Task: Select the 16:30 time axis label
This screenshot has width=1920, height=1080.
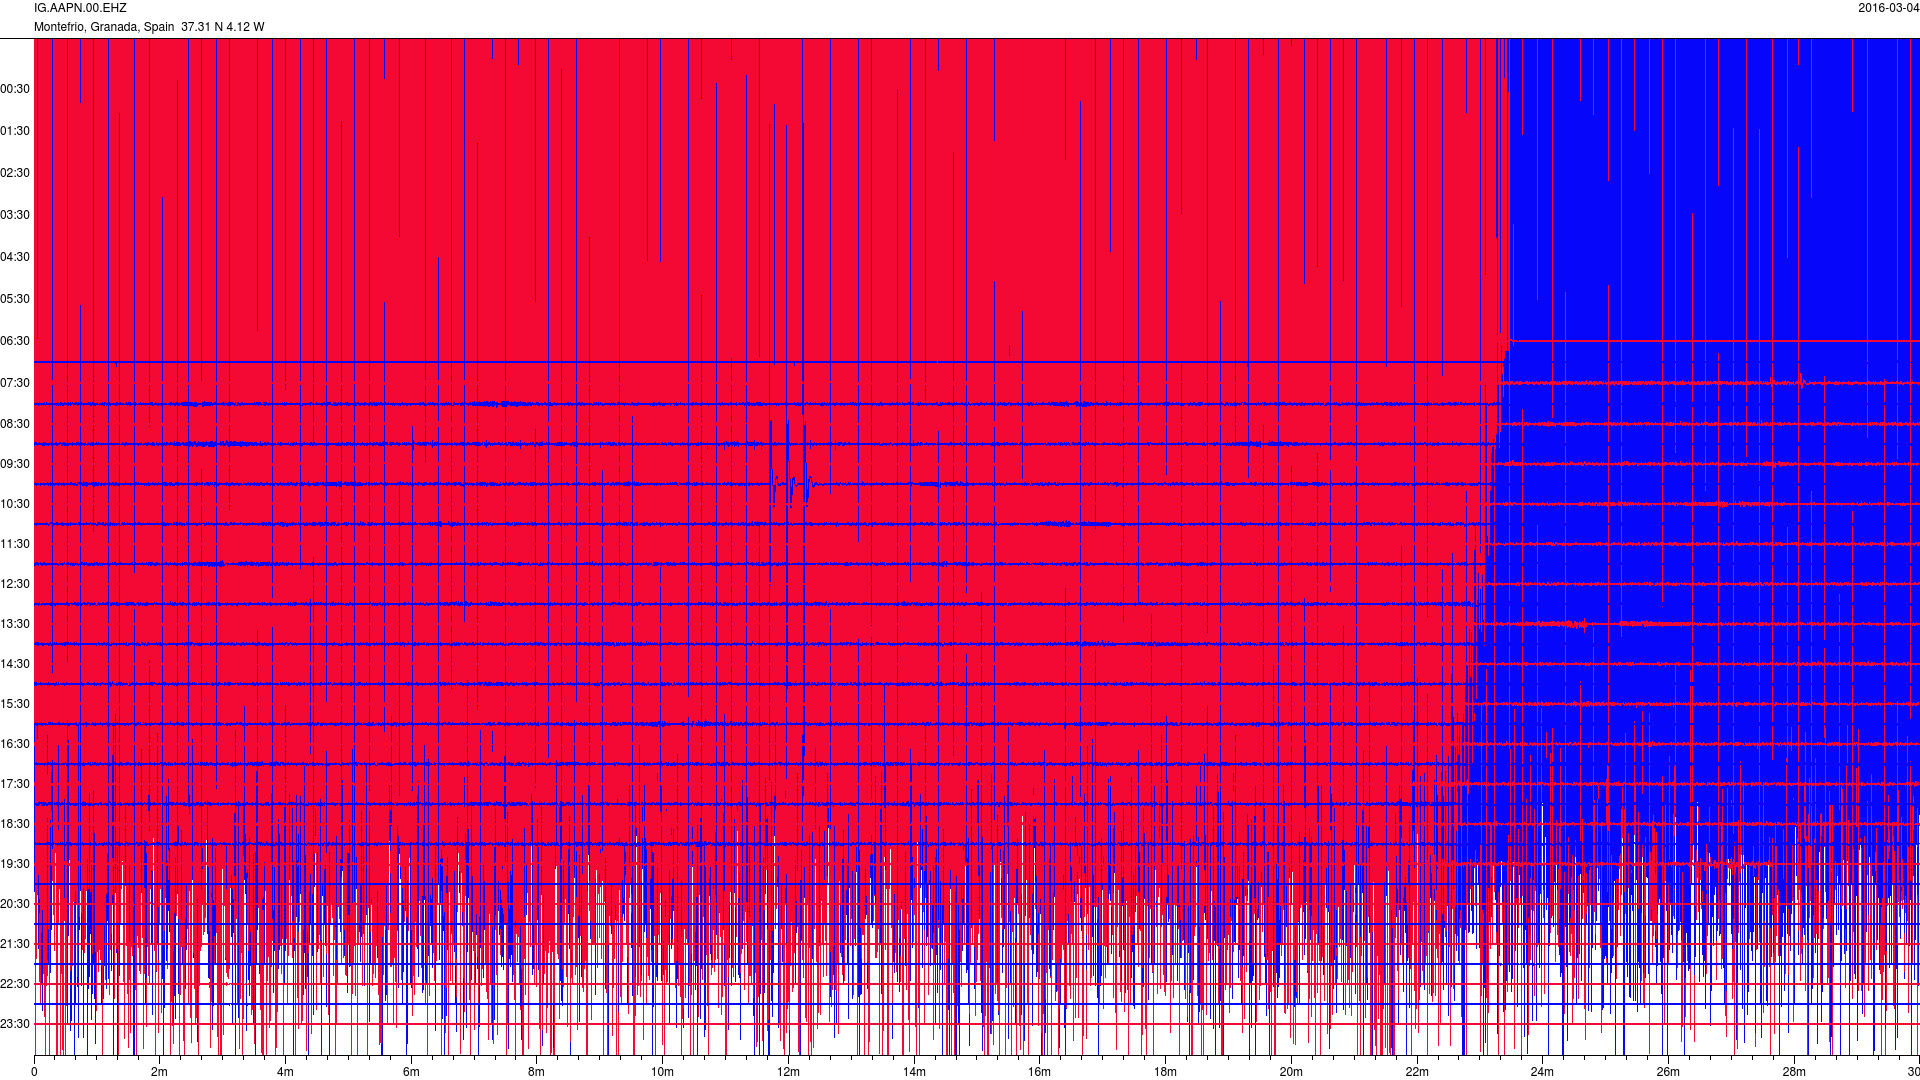Action: (15, 744)
